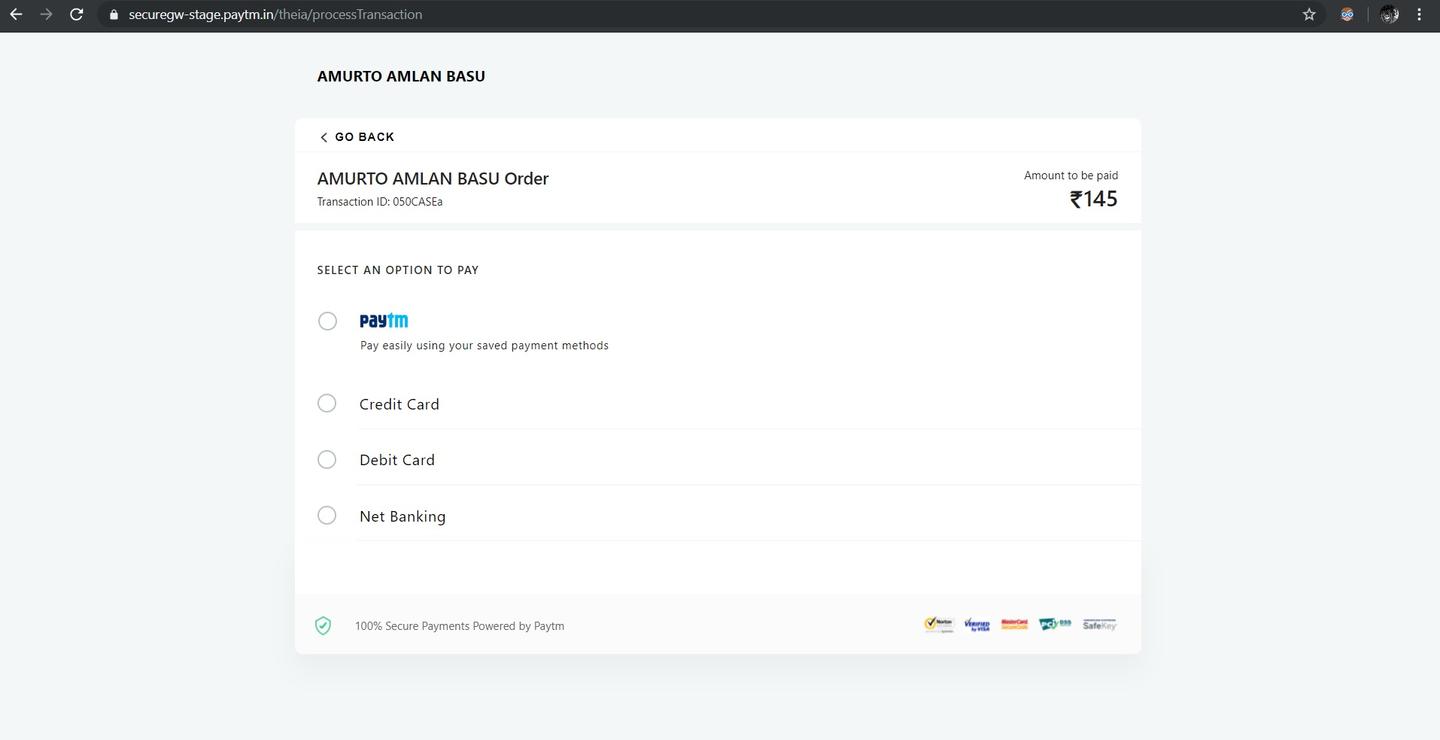
Task: Open the Chrome profile avatar
Action: click(x=1389, y=14)
